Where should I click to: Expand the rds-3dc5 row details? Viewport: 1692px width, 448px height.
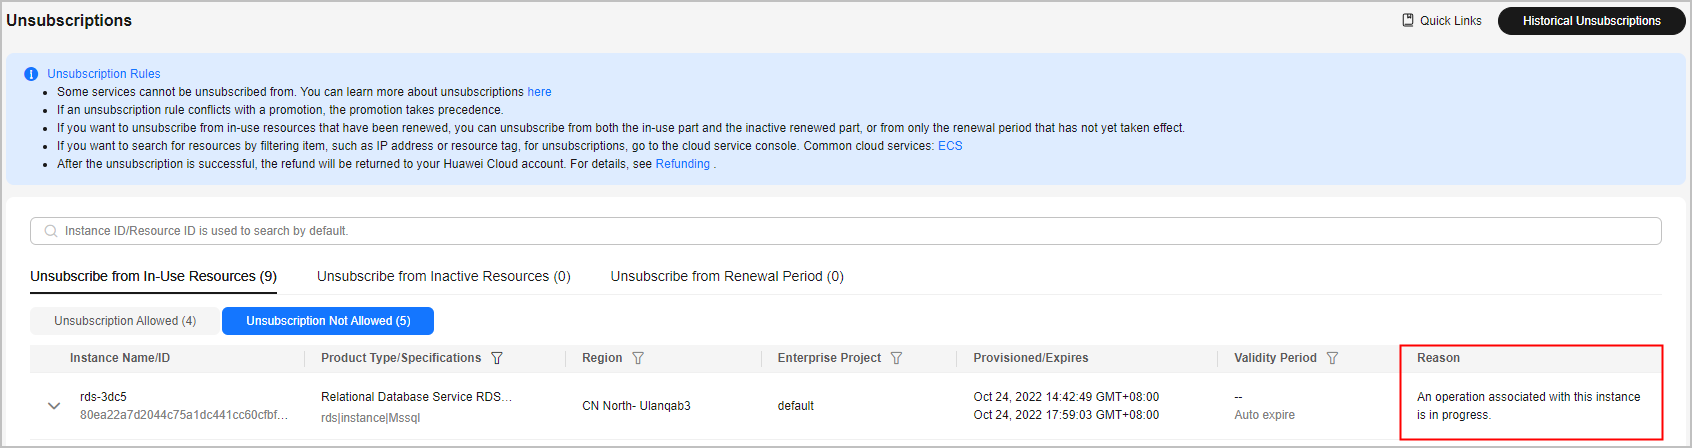click(54, 406)
